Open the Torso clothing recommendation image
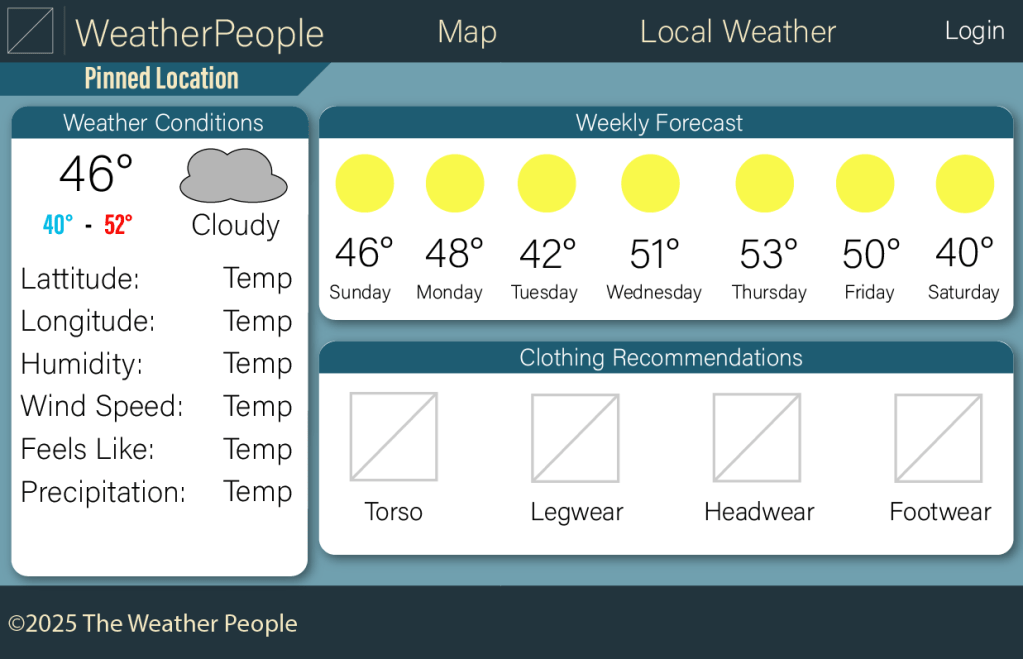Viewport: 1023px width, 659px height. click(x=394, y=437)
